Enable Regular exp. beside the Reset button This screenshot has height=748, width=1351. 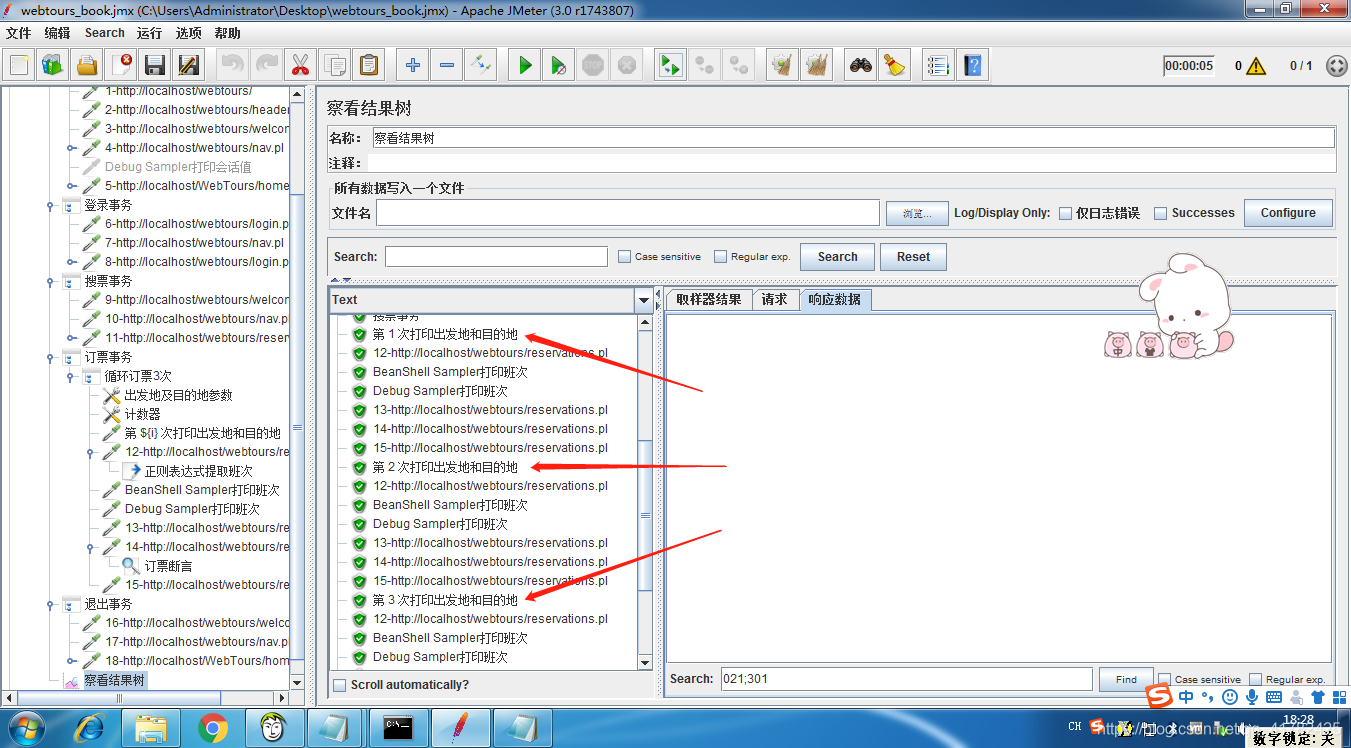point(721,257)
